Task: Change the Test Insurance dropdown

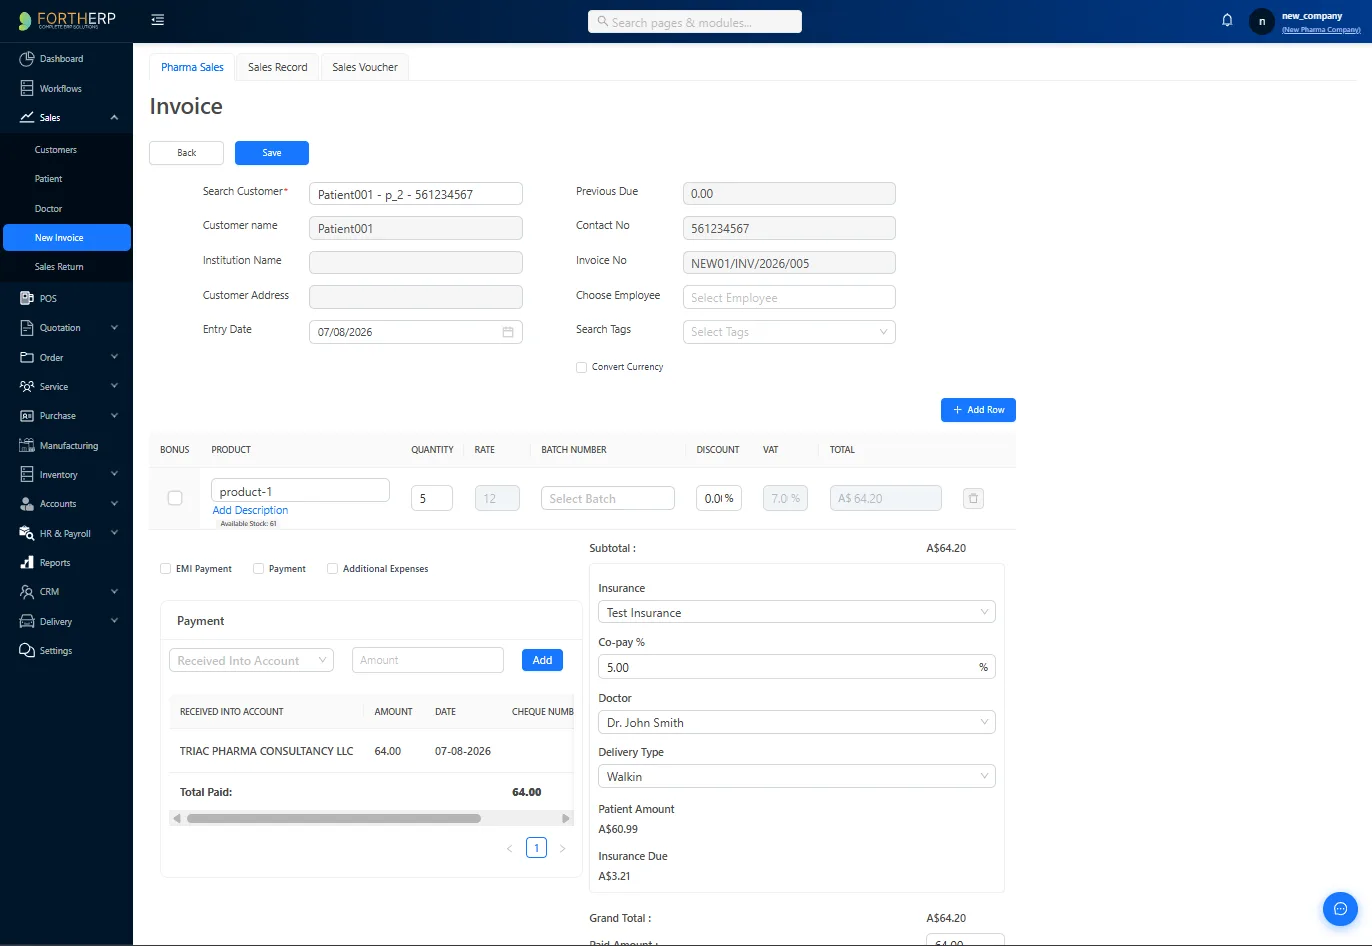Action: 797,612
